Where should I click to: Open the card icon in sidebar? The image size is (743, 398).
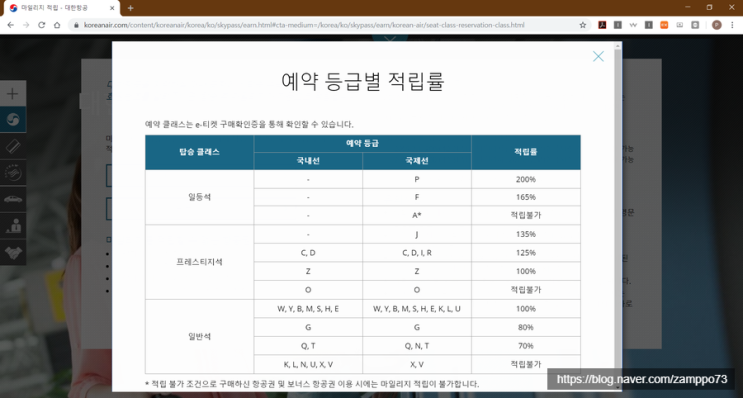click(12, 146)
